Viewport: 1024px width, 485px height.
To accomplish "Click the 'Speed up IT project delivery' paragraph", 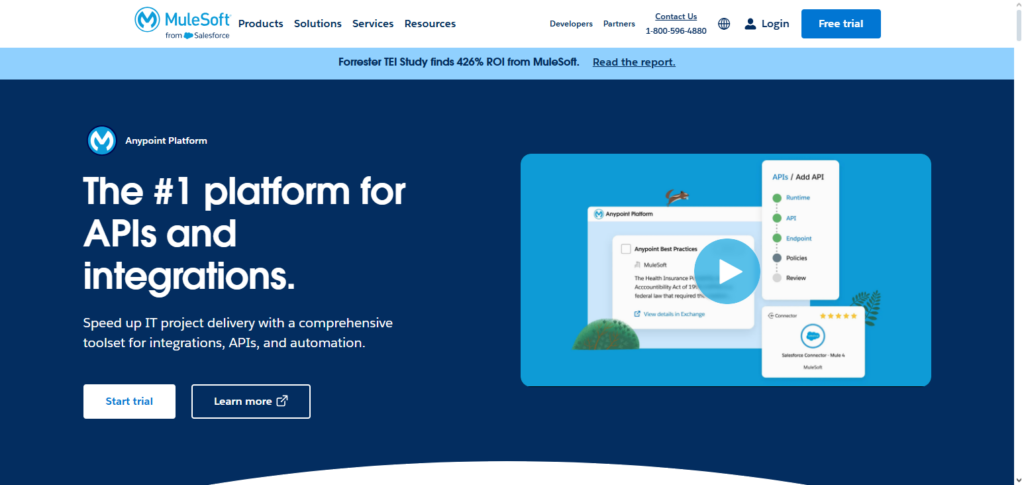I will pos(238,333).
